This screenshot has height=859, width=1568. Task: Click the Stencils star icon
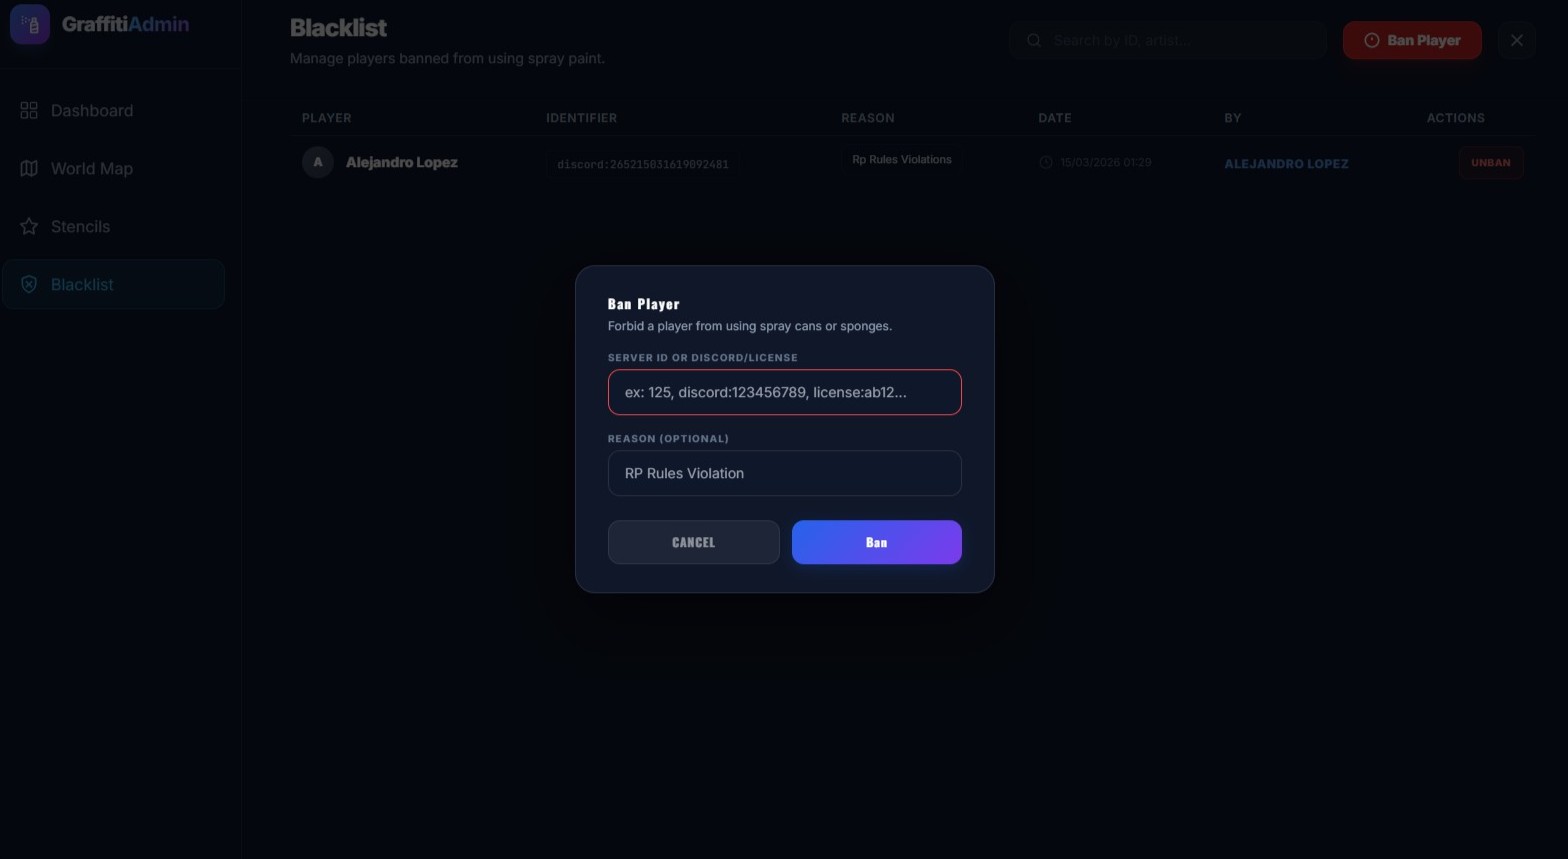point(29,226)
